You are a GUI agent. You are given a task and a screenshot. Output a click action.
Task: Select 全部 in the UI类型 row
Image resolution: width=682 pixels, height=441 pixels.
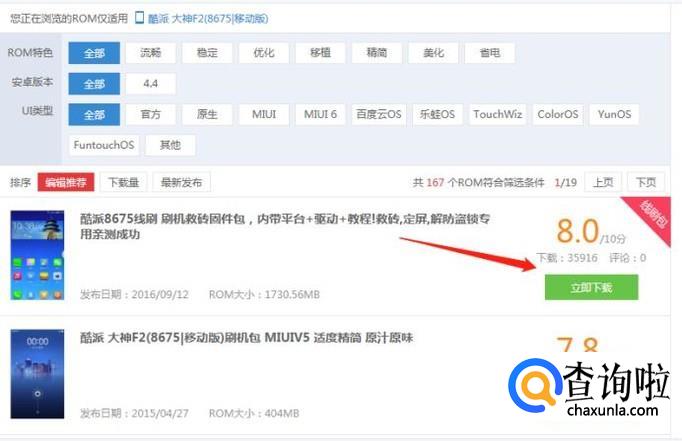coord(94,115)
